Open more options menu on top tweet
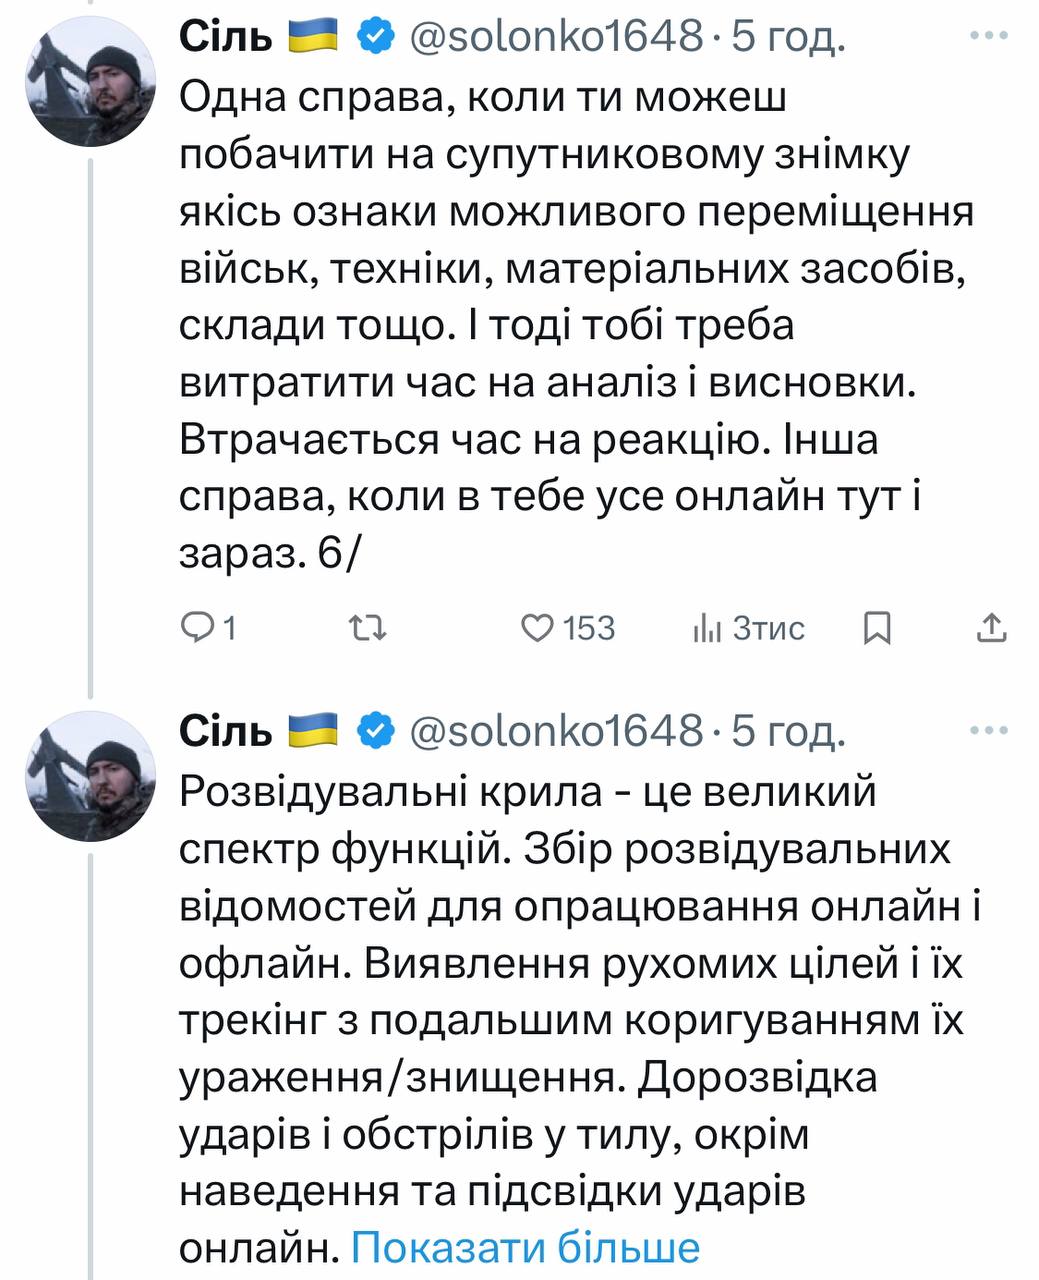The width and height of the screenshot is (1039, 1280). (x=989, y=36)
